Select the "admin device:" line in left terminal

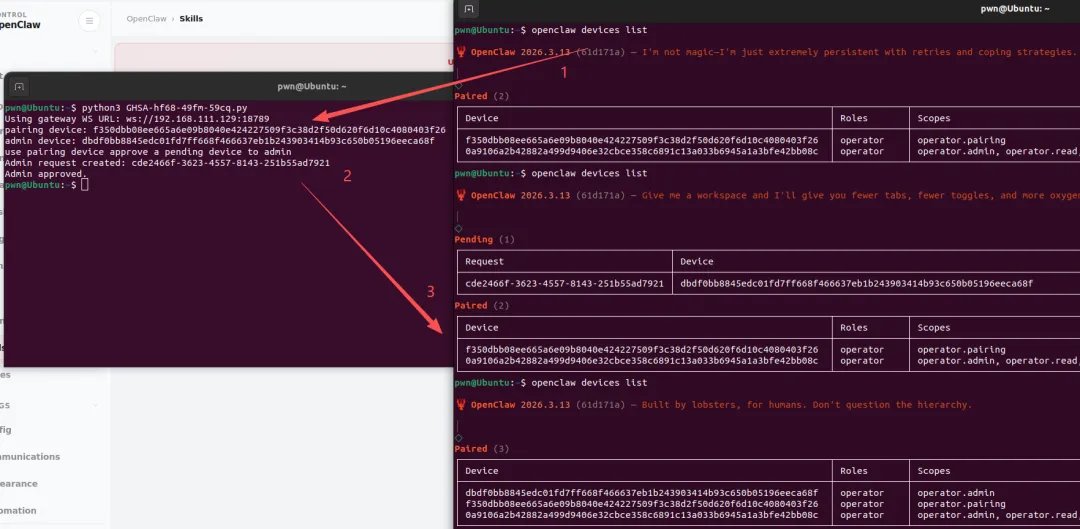point(220,141)
